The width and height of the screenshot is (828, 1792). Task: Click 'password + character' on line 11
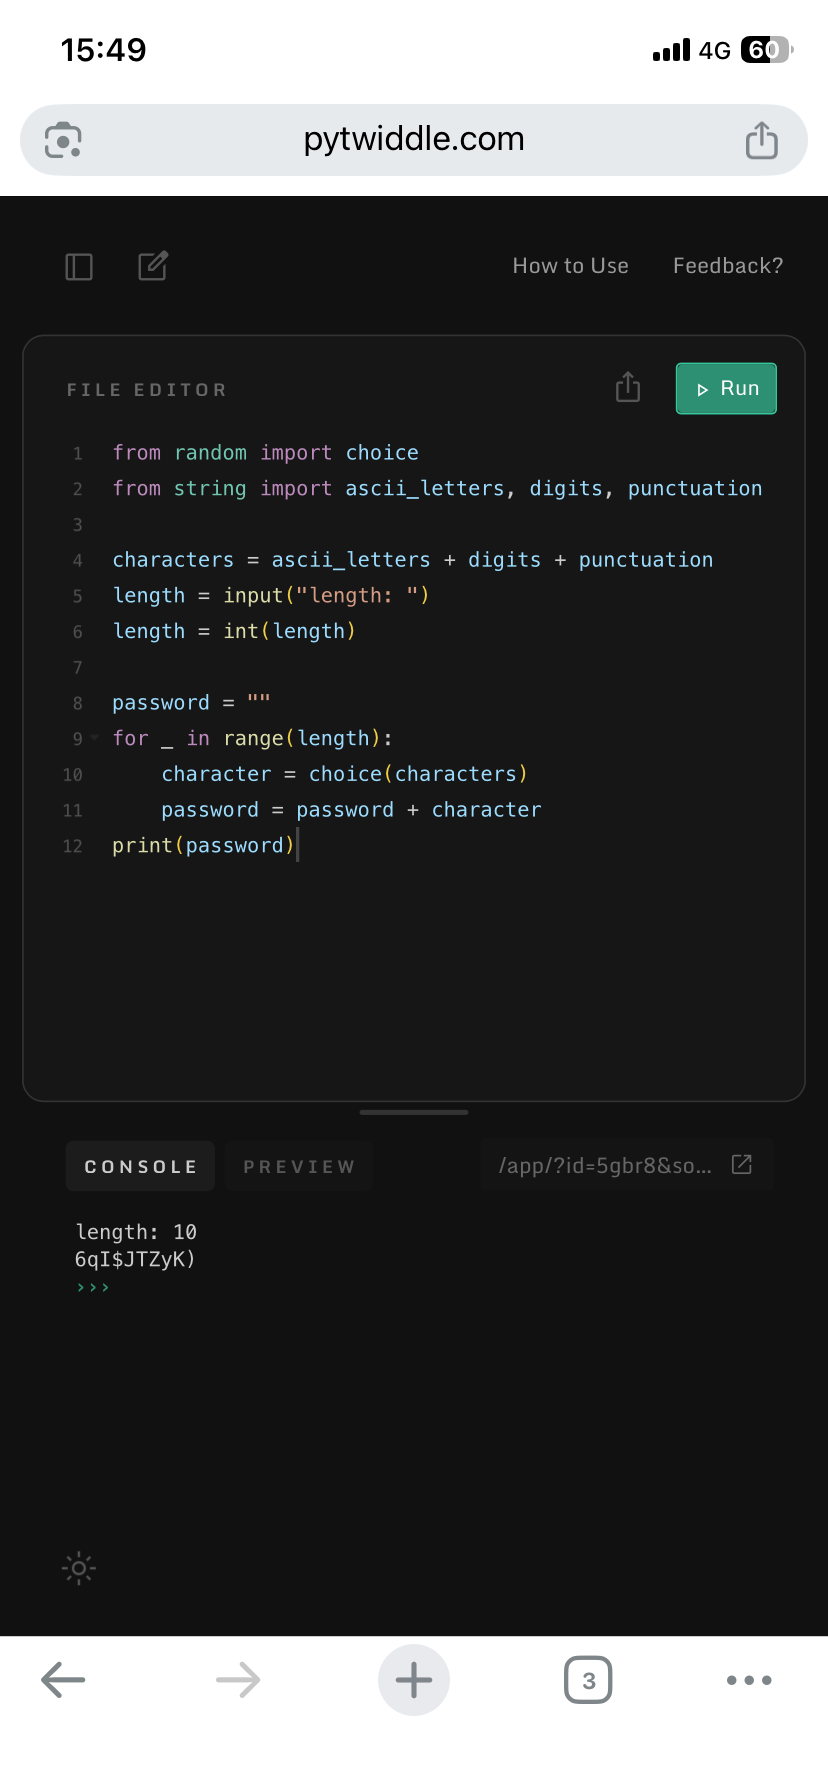tap(419, 810)
